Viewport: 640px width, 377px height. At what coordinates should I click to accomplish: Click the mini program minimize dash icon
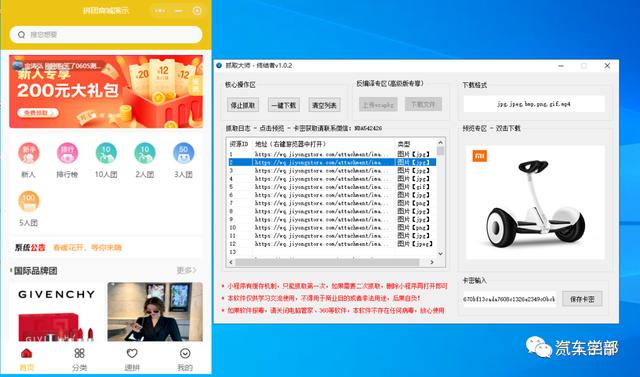[178, 11]
